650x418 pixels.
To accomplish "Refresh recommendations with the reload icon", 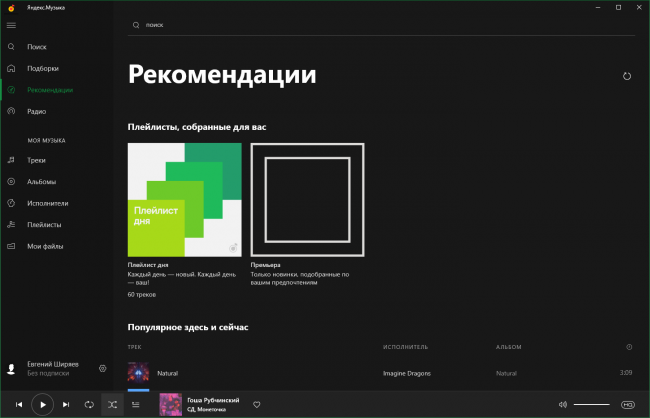I will (x=627, y=76).
